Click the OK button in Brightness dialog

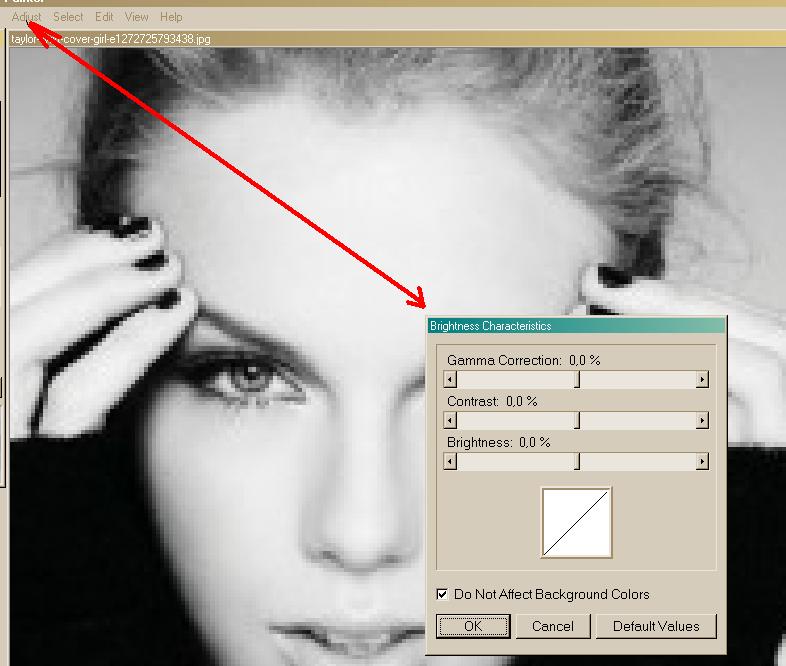(x=473, y=626)
